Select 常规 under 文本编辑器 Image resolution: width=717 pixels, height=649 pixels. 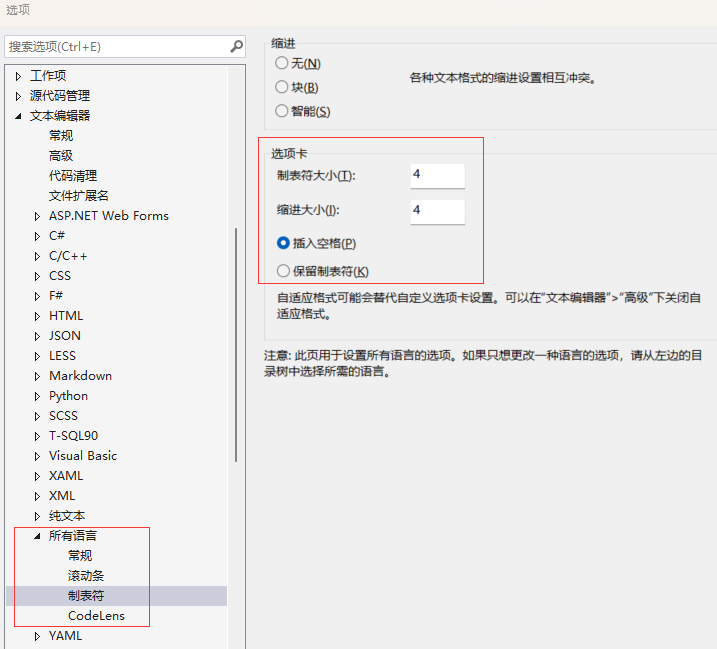pos(61,136)
